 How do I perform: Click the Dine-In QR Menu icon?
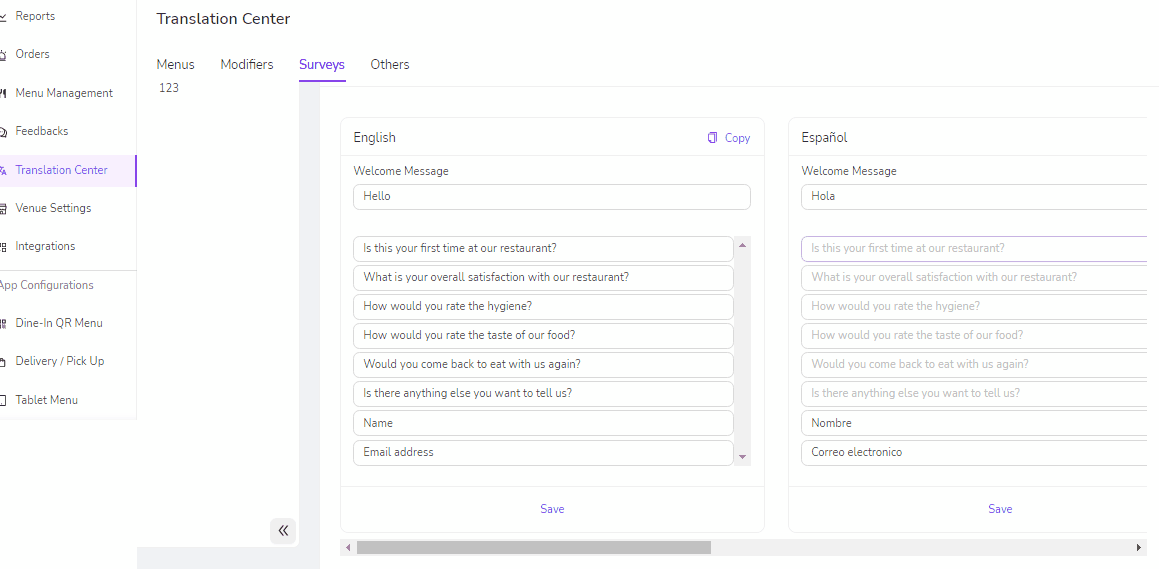(x=3, y=324)
